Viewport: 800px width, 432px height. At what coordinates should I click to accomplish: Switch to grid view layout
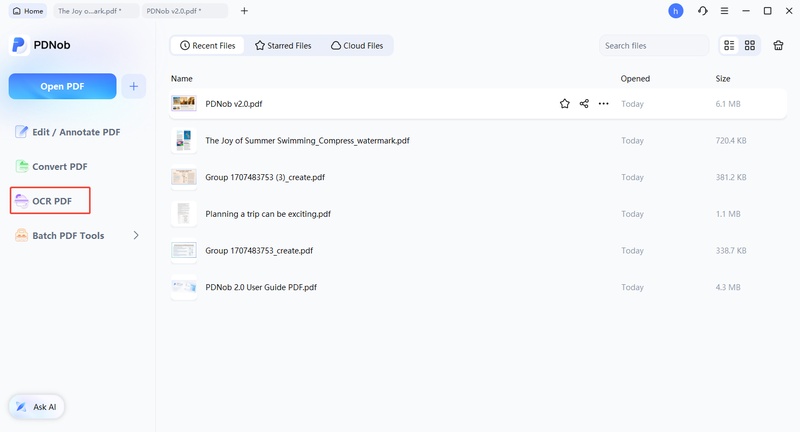(x=749, y=45)
